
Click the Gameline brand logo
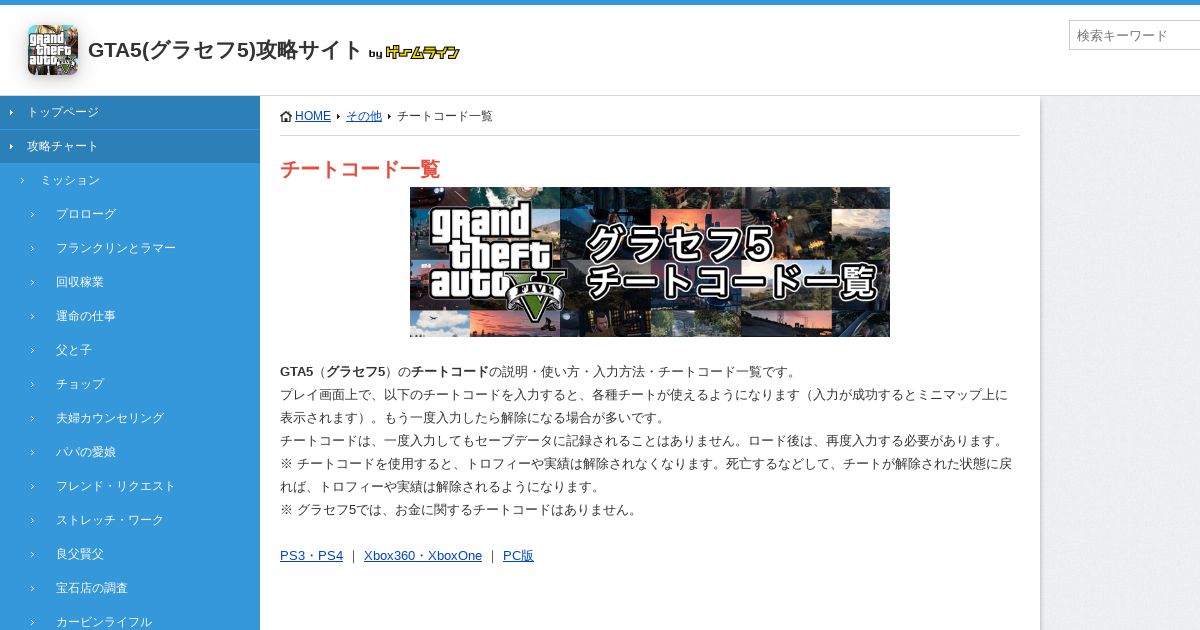422,52
